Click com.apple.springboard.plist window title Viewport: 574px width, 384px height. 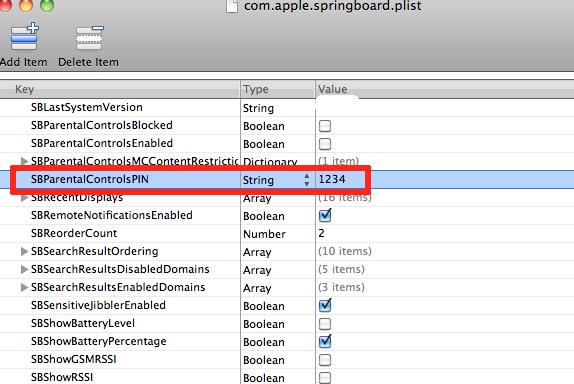click(x=333, y=6)
